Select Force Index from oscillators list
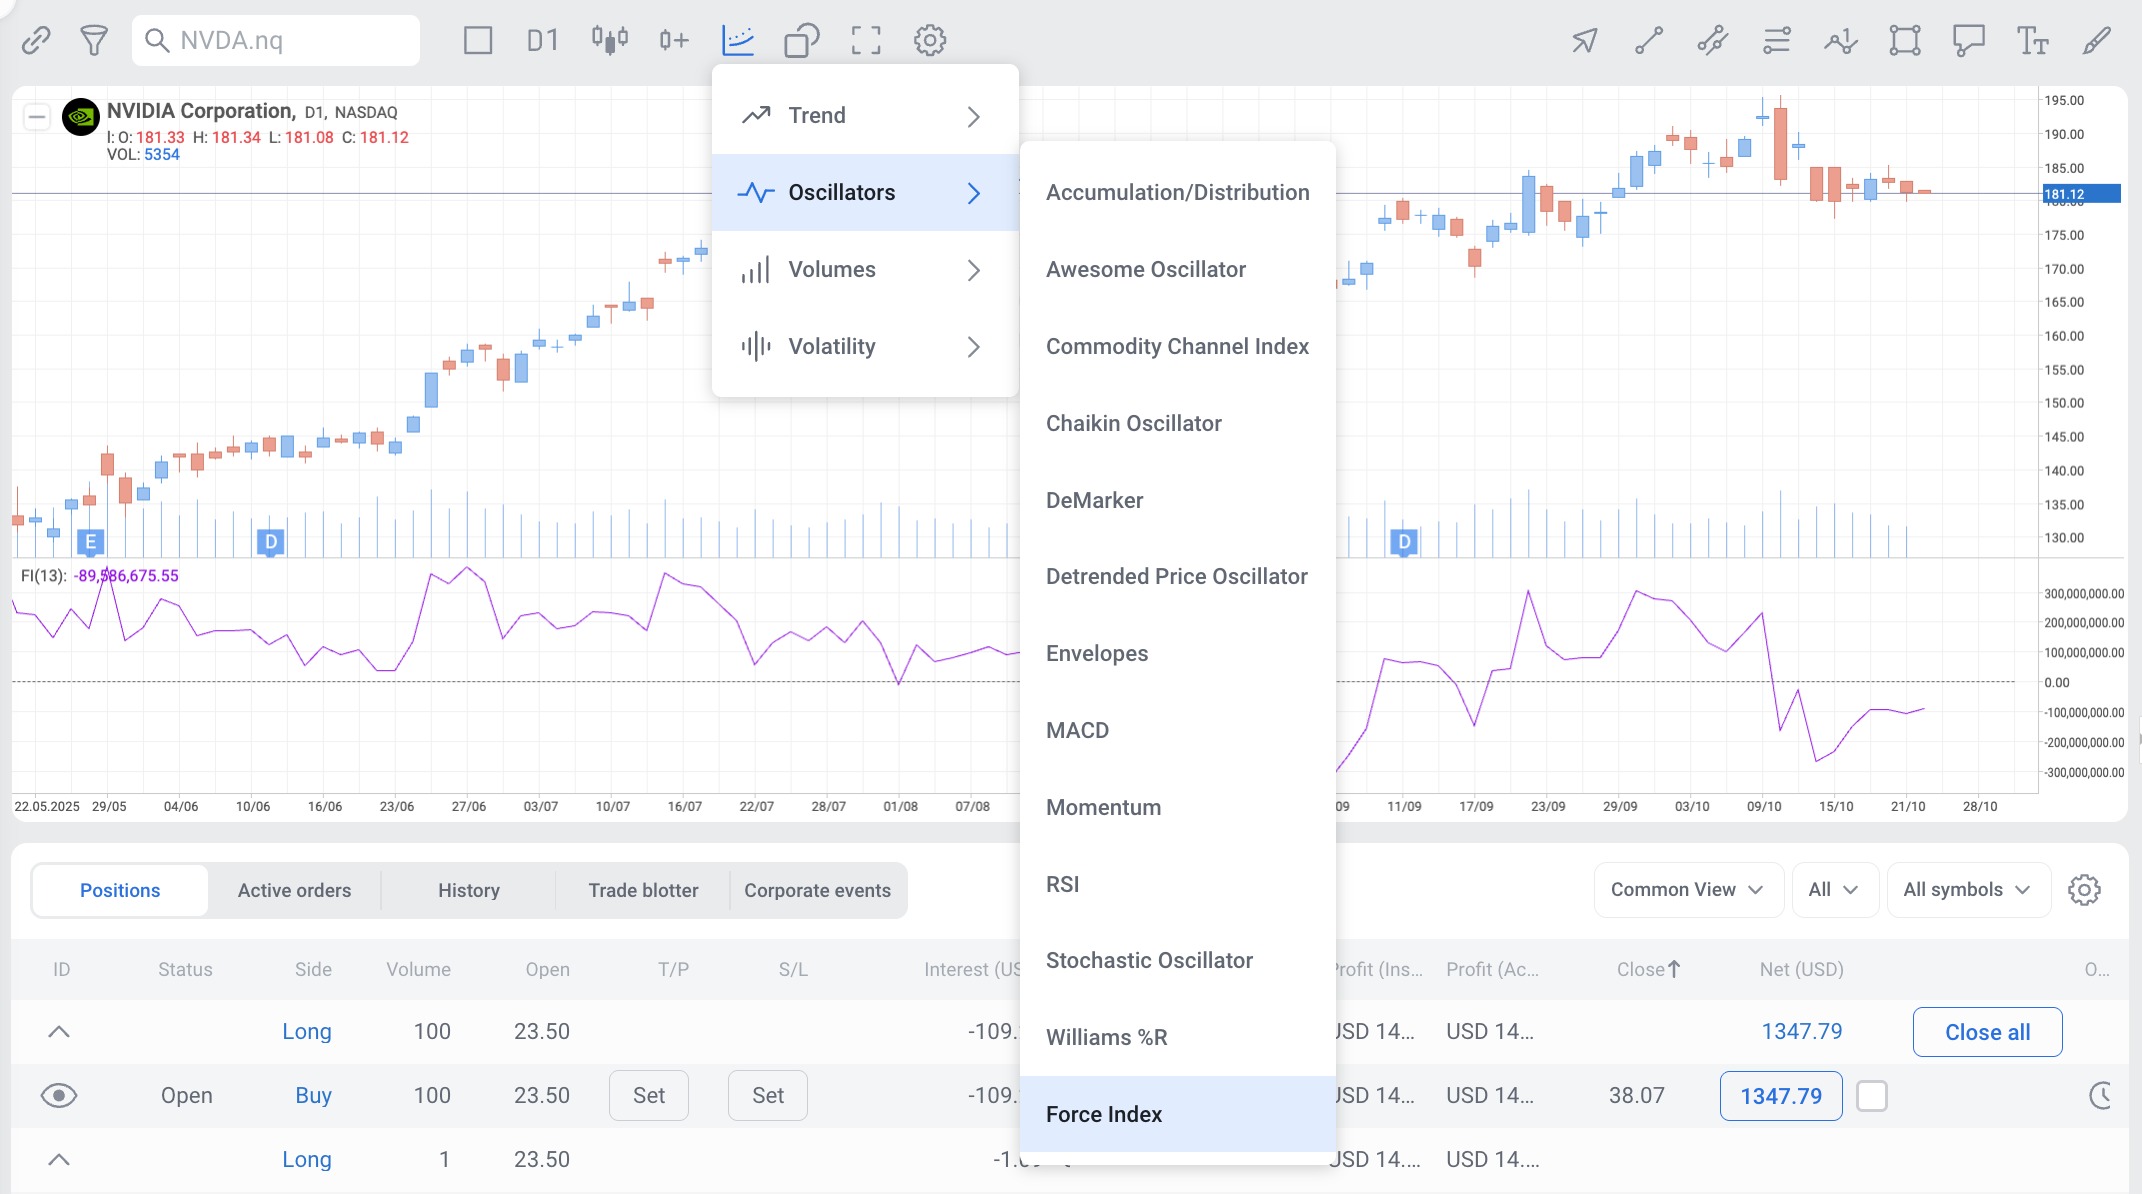This screenshot has width=2142, height=1194. [1104, 1114]
